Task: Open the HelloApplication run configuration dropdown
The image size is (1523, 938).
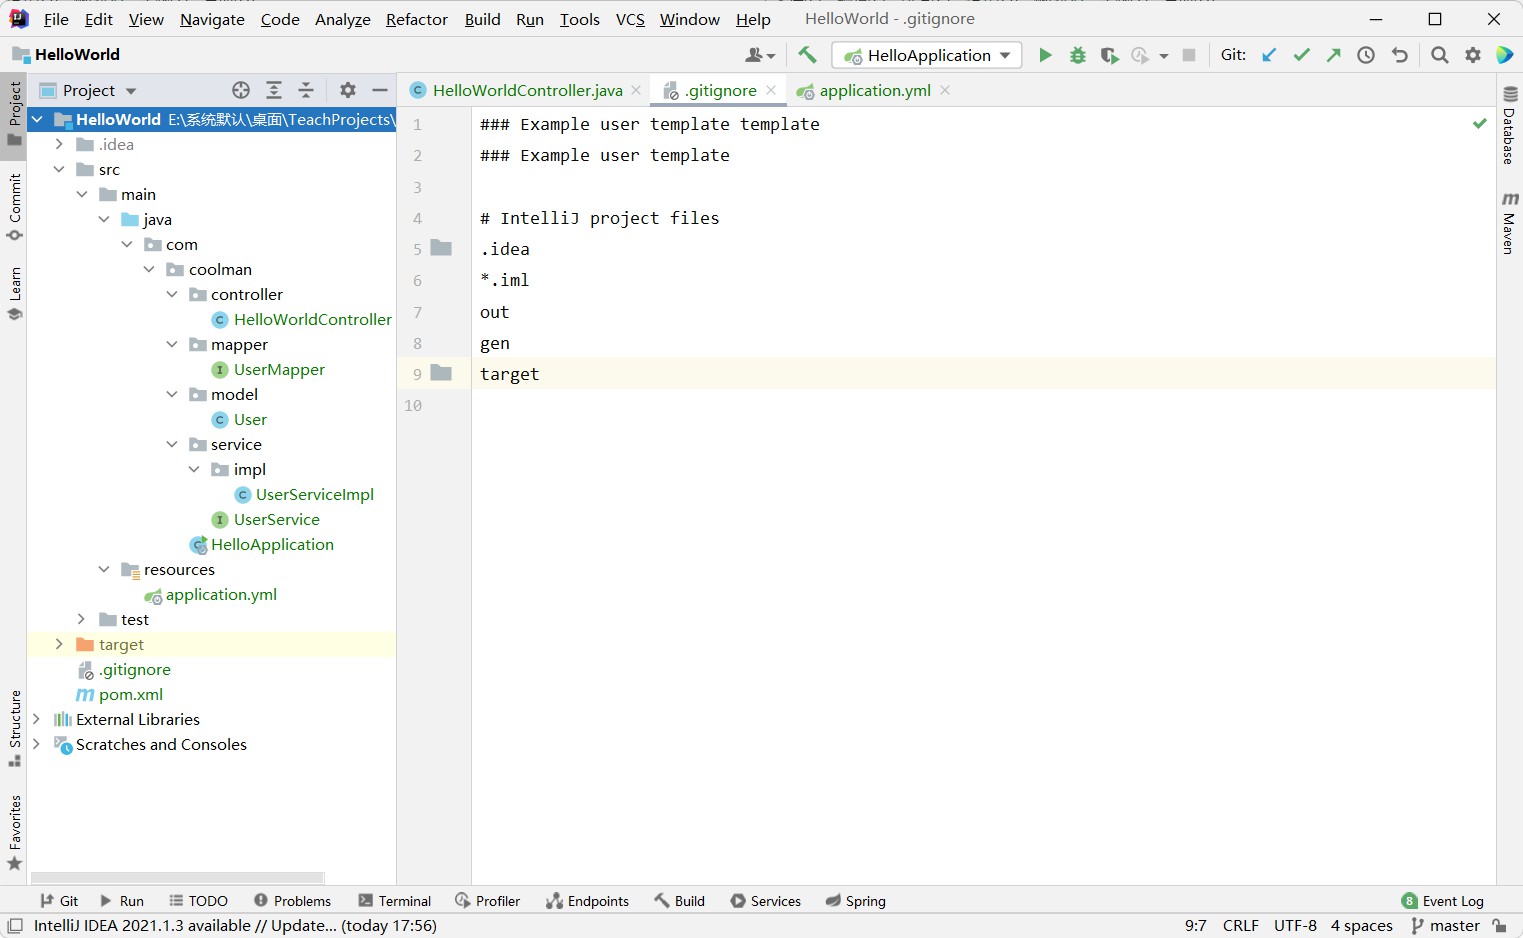Action: point(927,55)
